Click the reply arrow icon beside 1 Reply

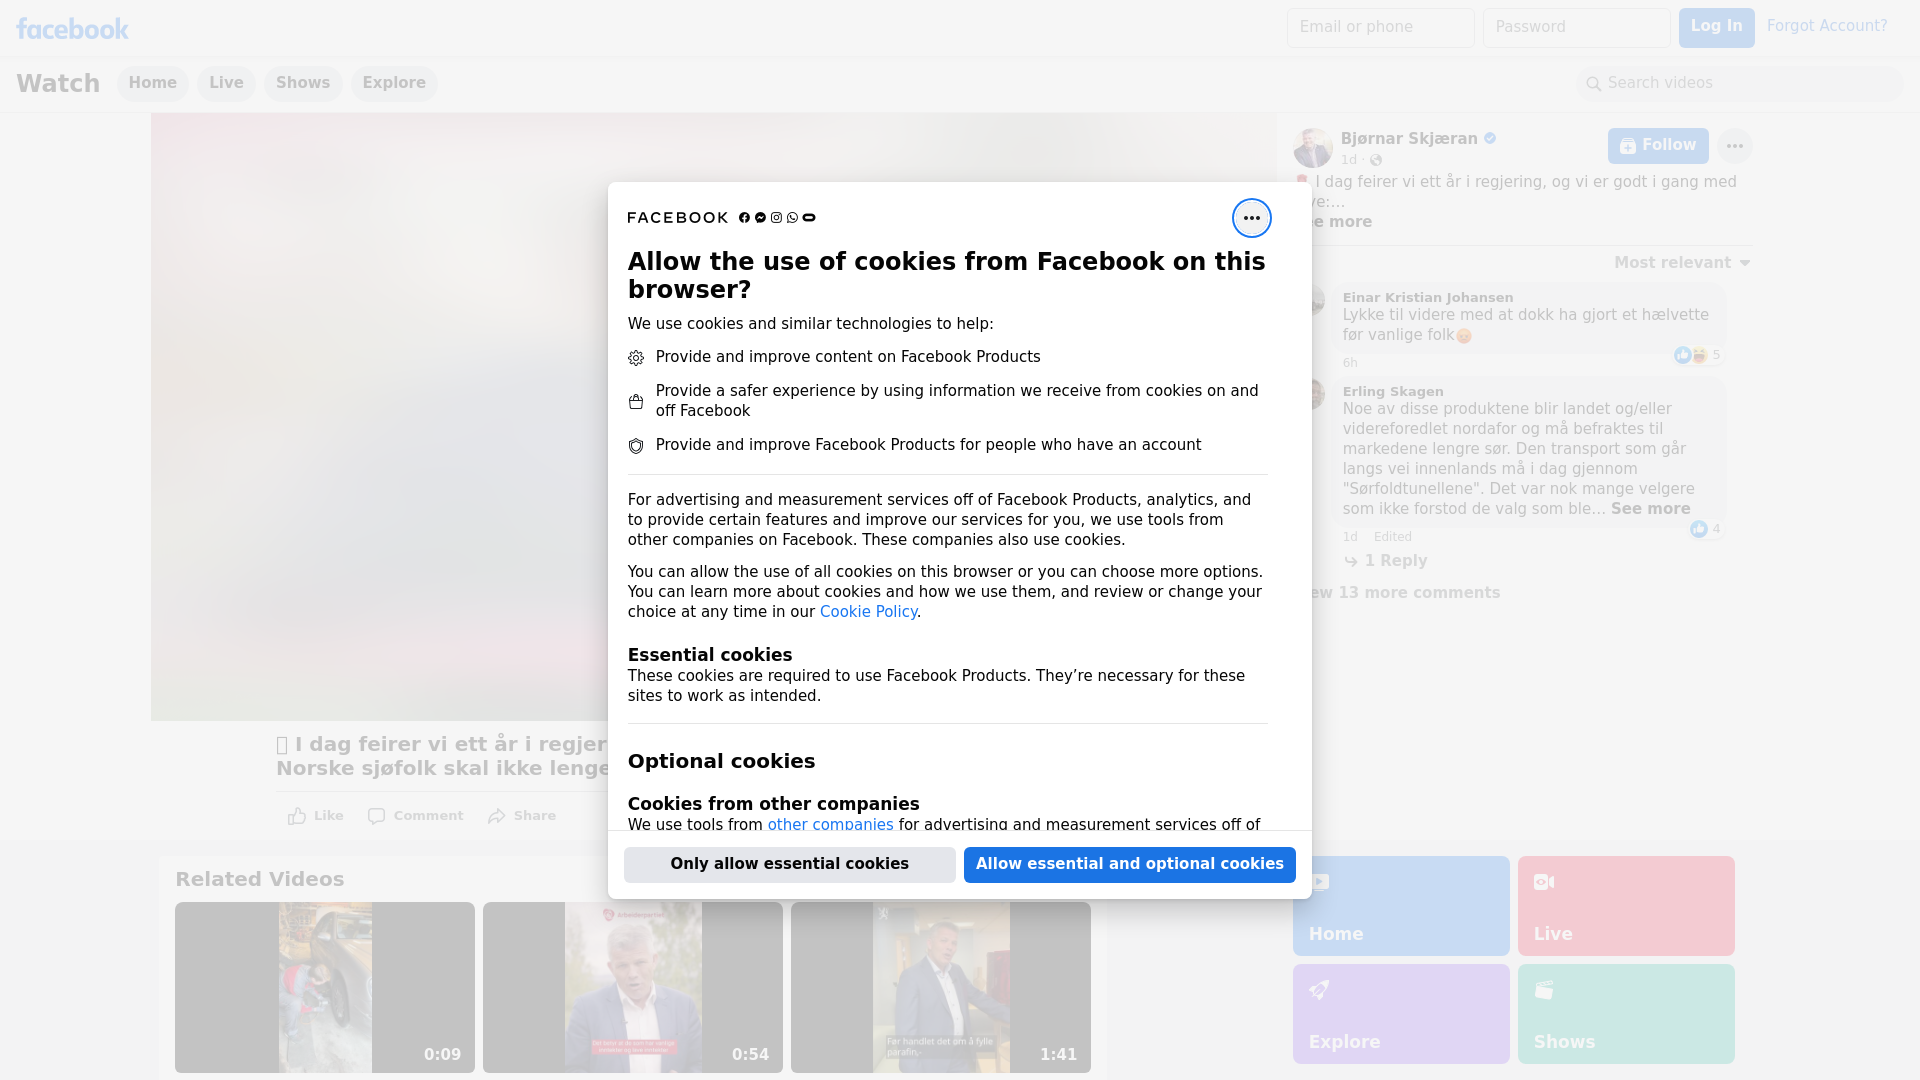click(x=1351, y=561)
